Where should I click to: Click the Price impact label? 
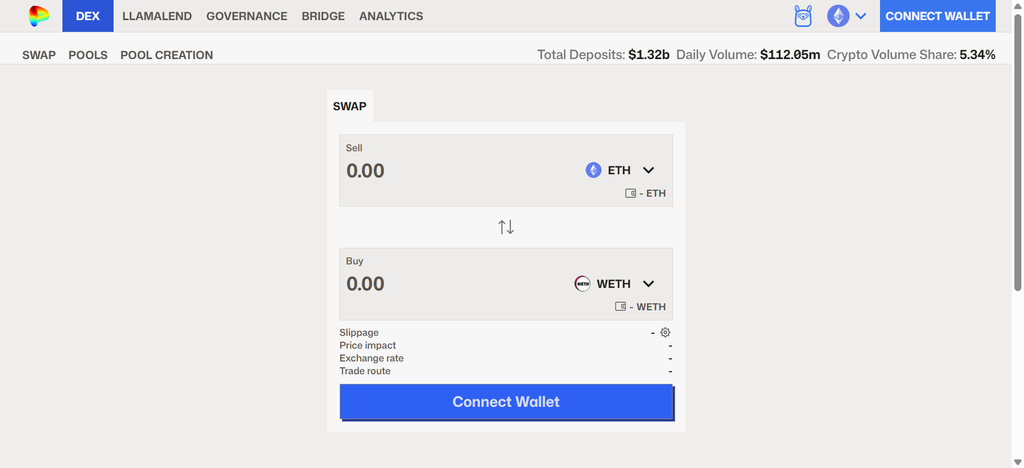[368, 345]
